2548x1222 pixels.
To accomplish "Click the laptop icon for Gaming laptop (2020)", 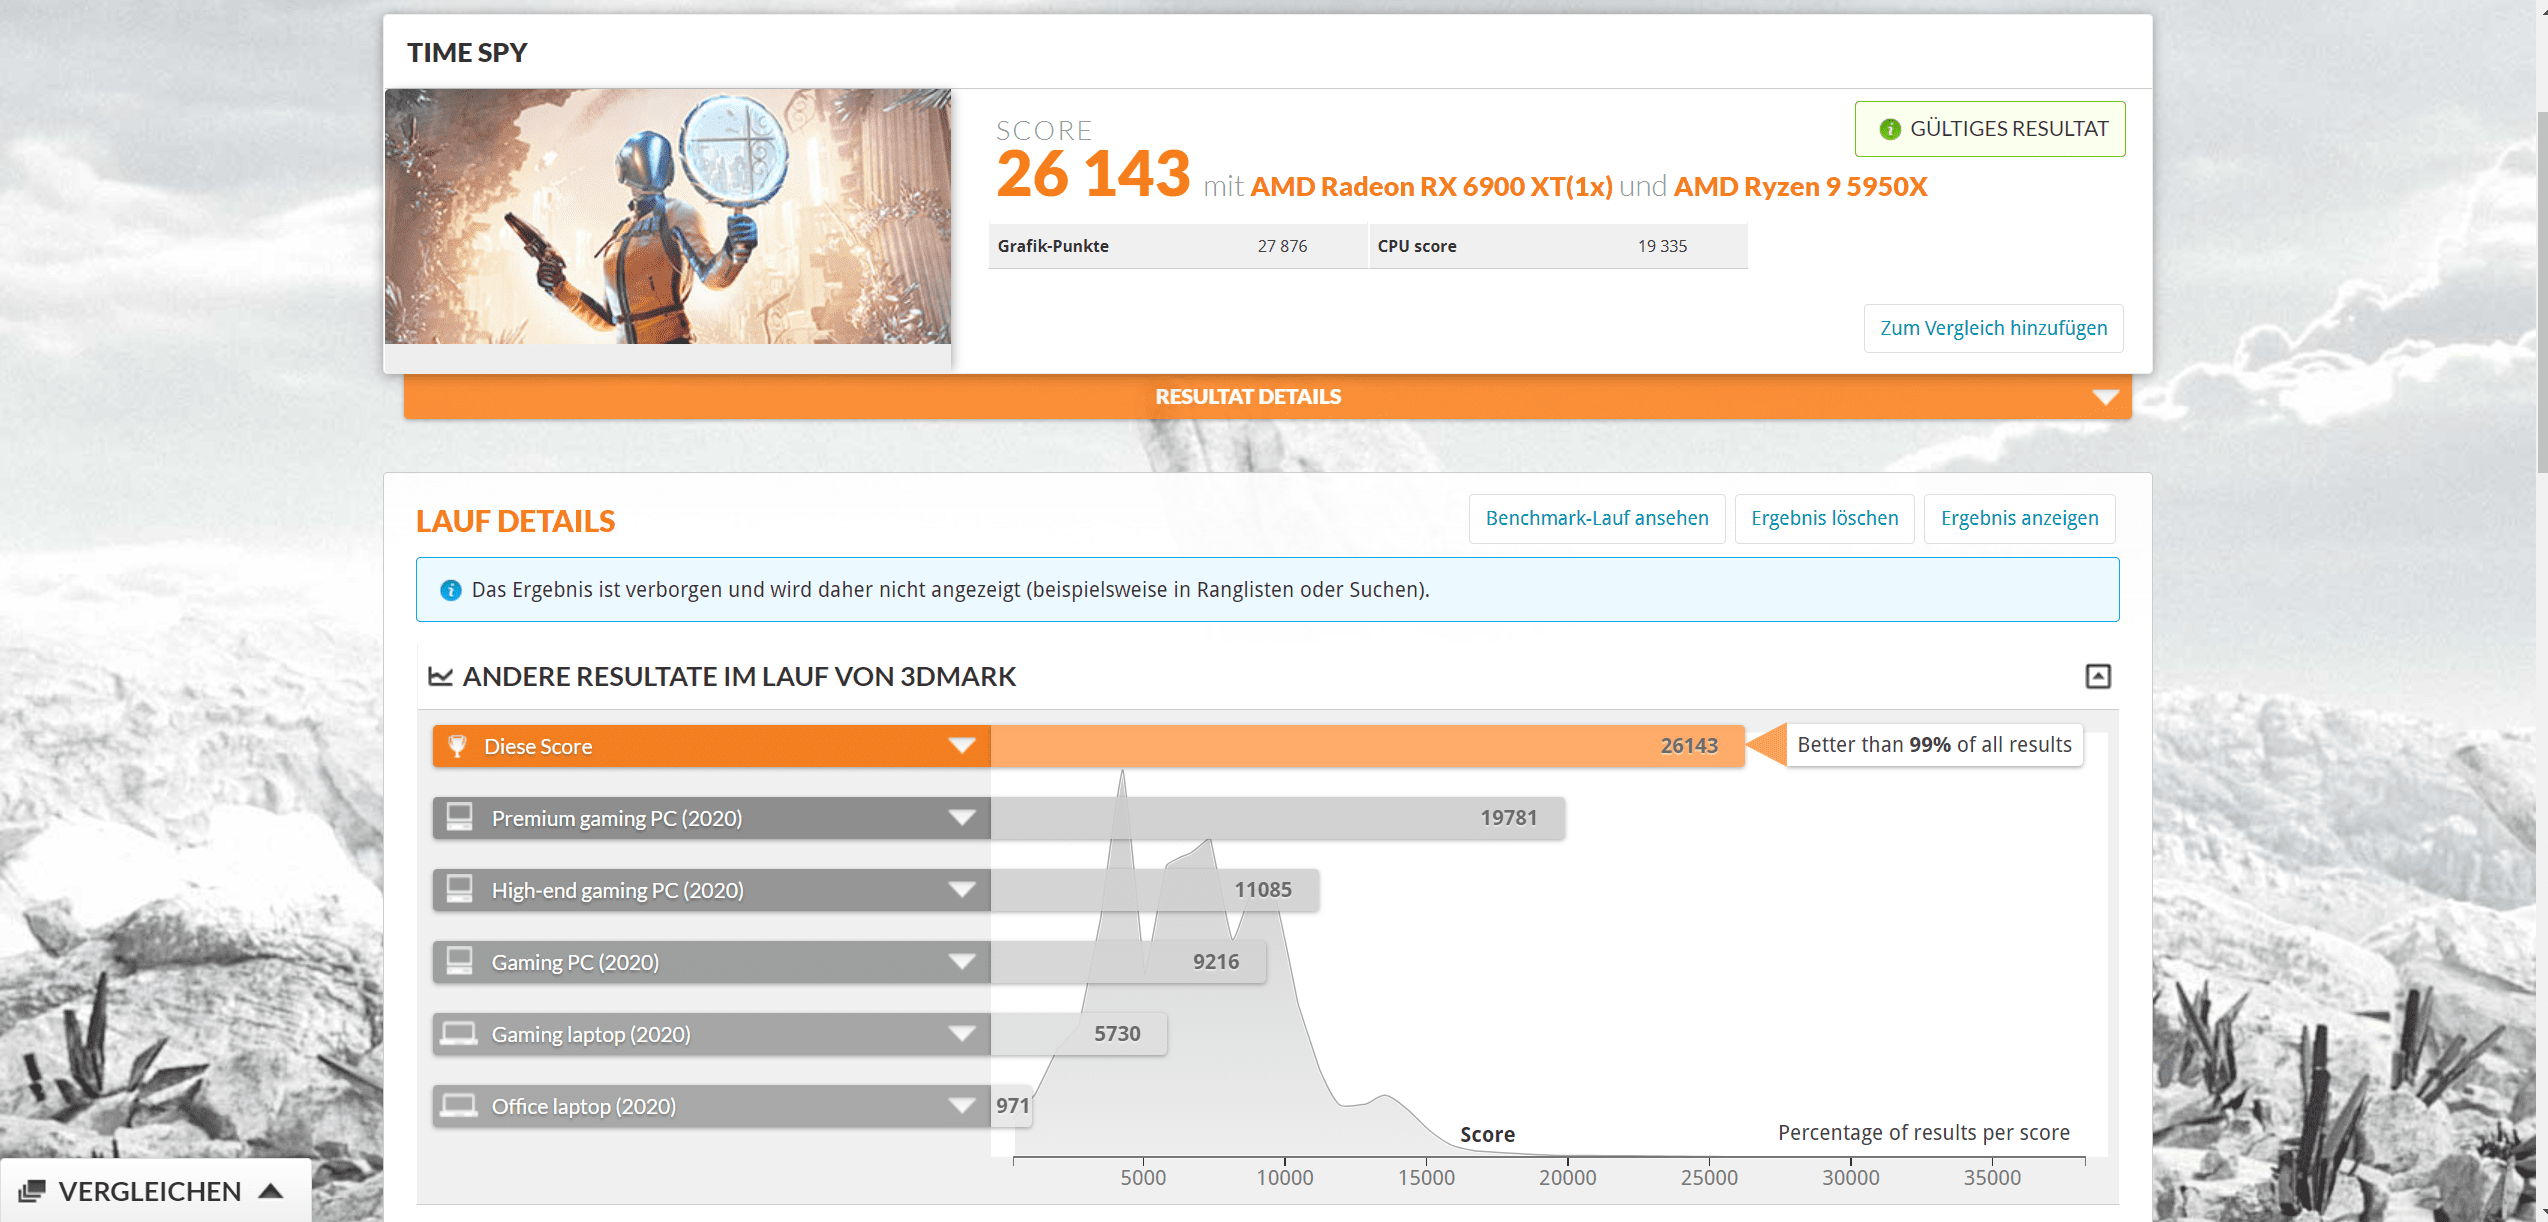I will [459, 1033].
